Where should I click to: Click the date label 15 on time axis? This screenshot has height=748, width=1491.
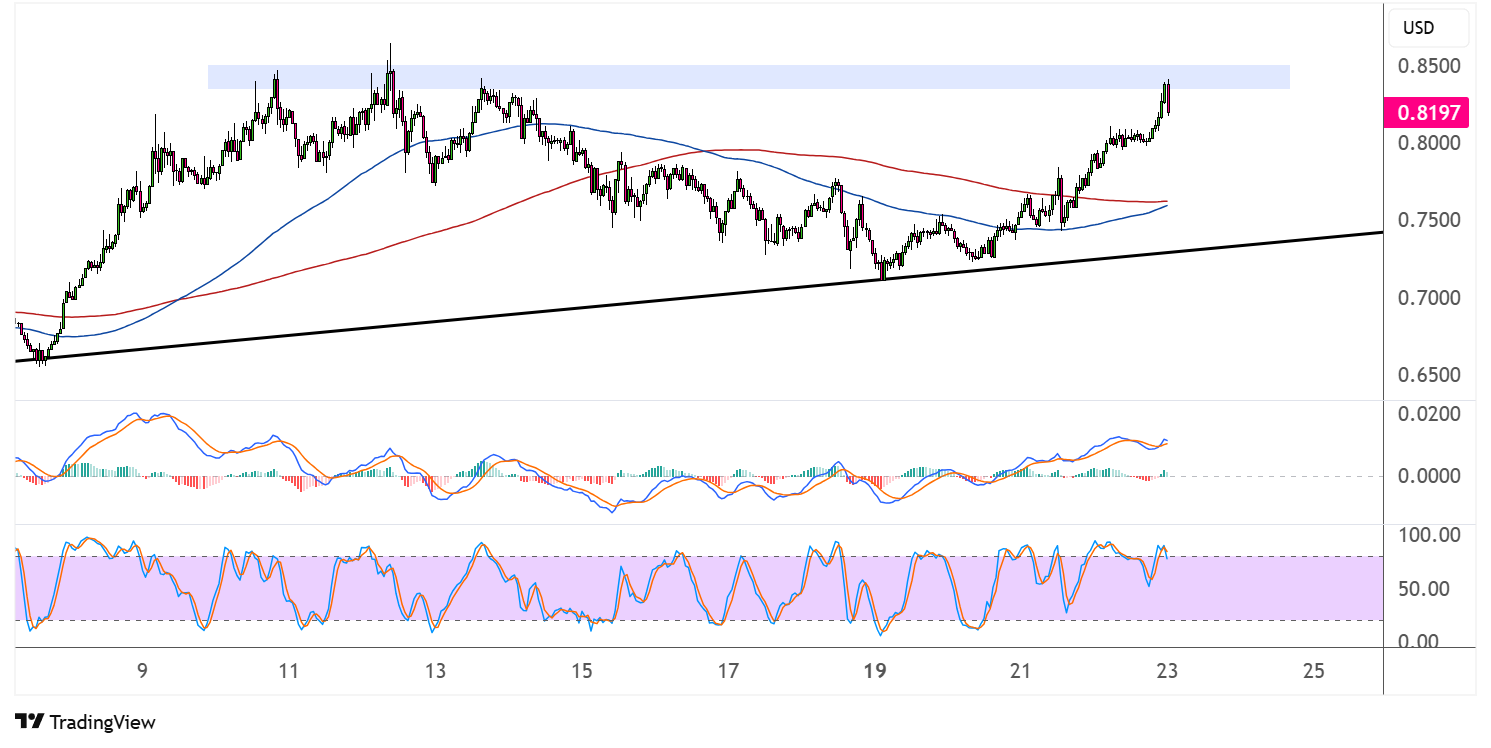(x=582, y=671)
